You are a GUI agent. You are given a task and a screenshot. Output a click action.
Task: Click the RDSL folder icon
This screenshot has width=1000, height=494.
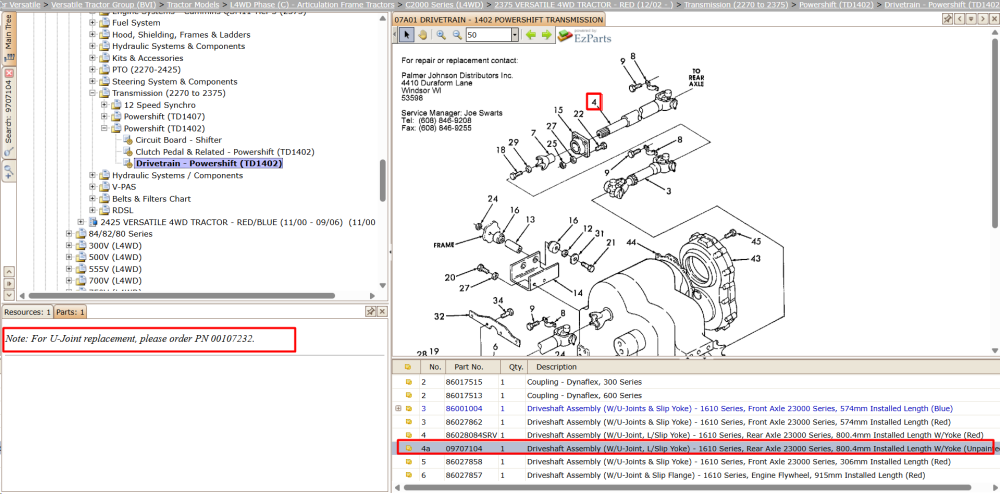105,210
